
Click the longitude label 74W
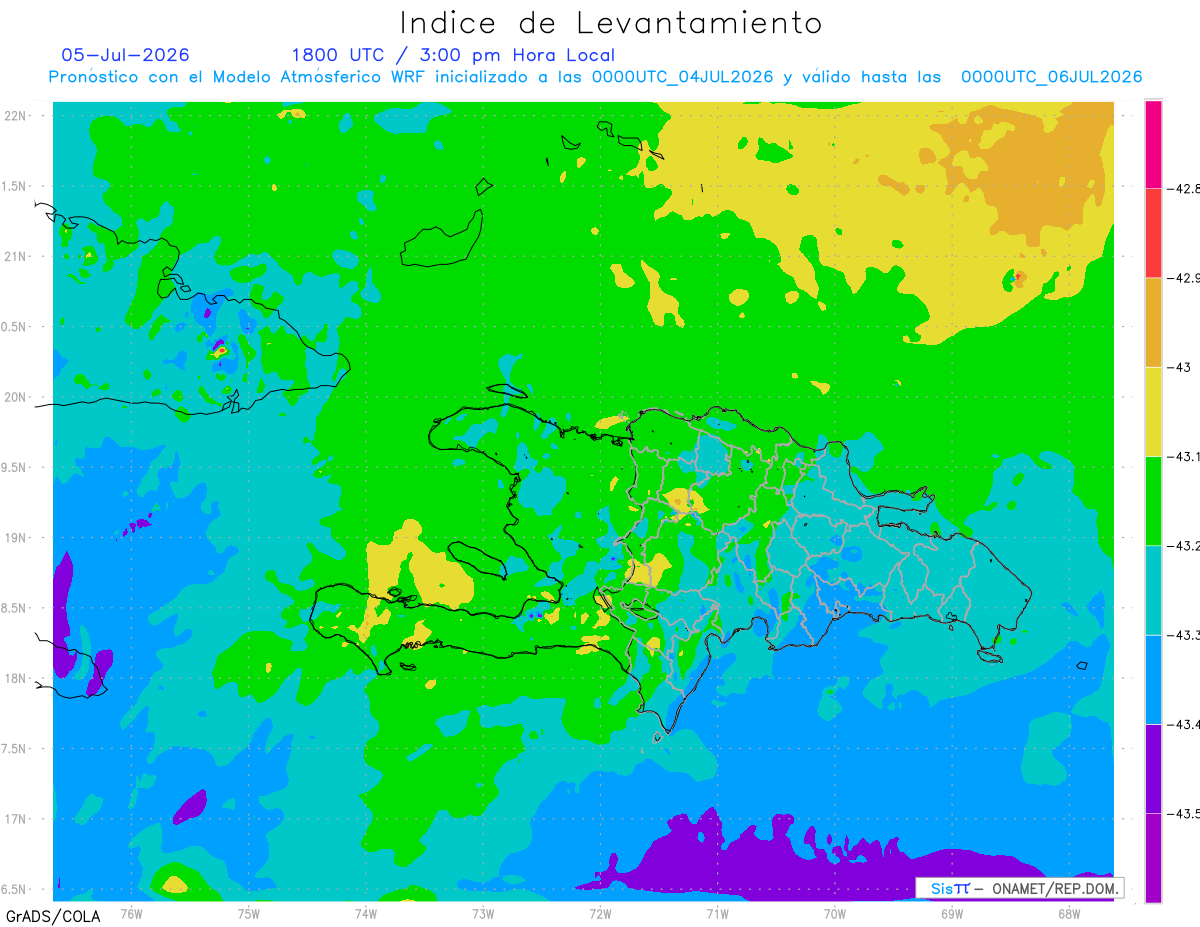[366, 912]
